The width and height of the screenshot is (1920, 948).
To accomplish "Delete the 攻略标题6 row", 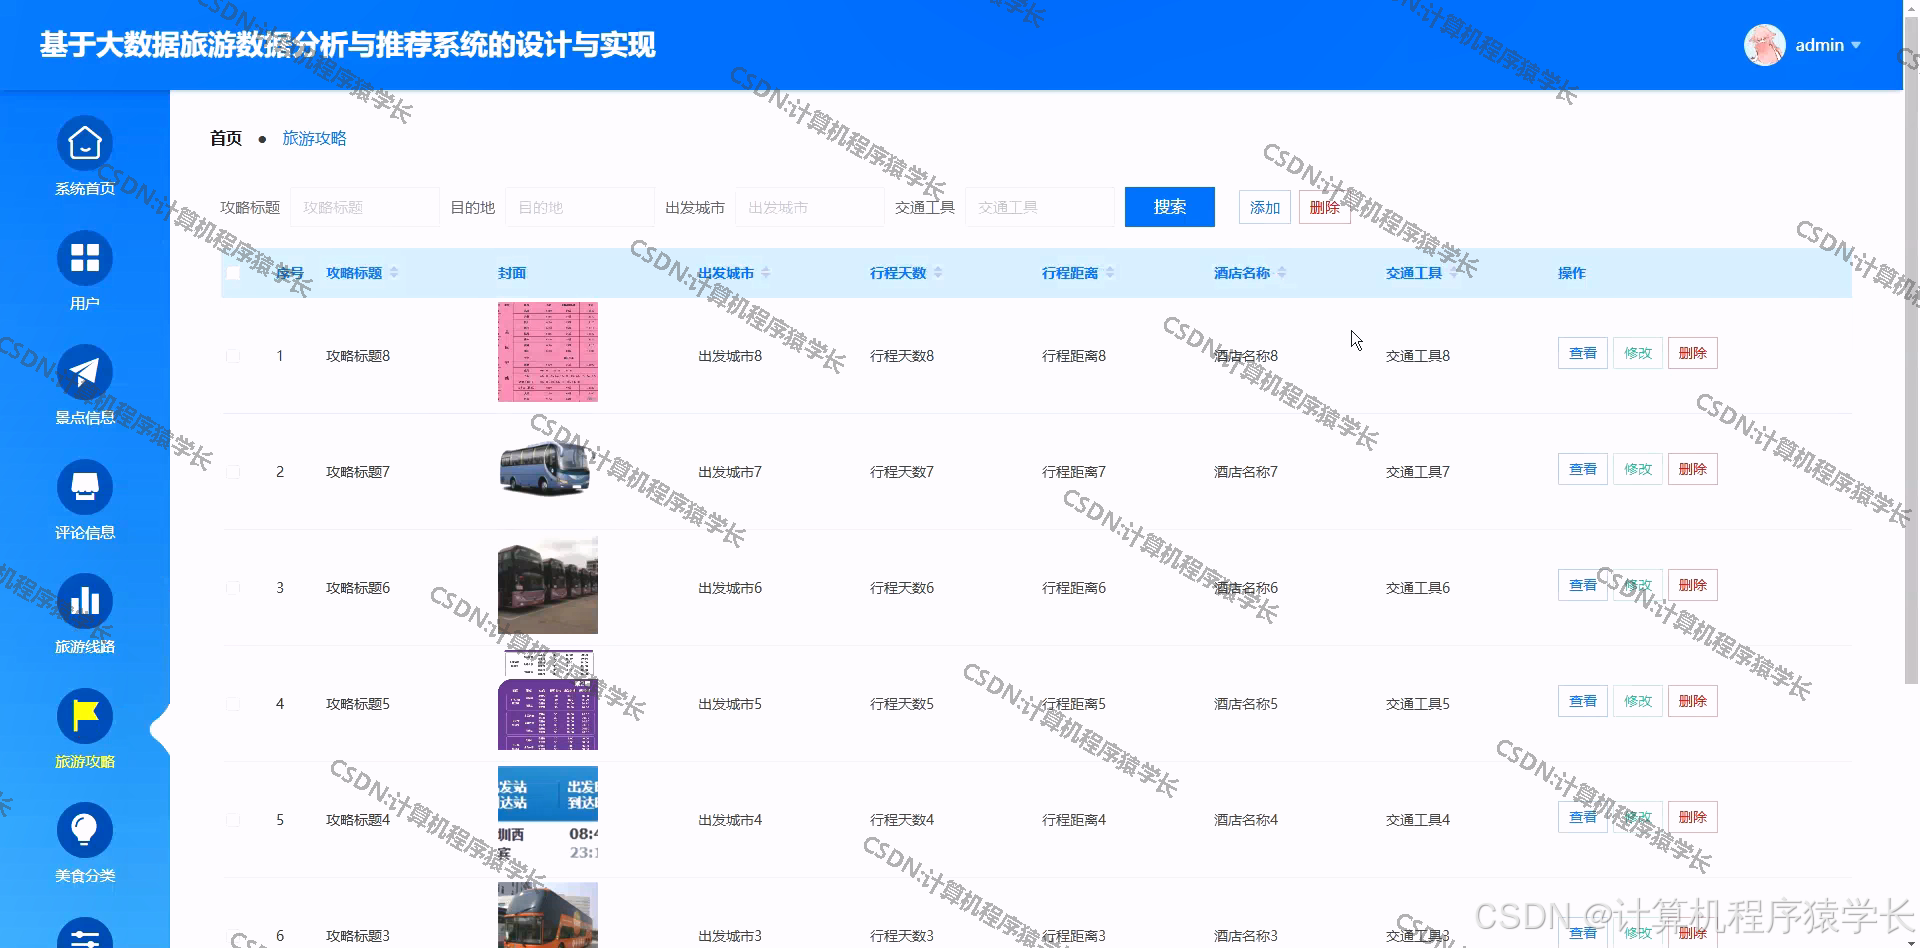I will pyautogui.click(x=1693, y=585).
